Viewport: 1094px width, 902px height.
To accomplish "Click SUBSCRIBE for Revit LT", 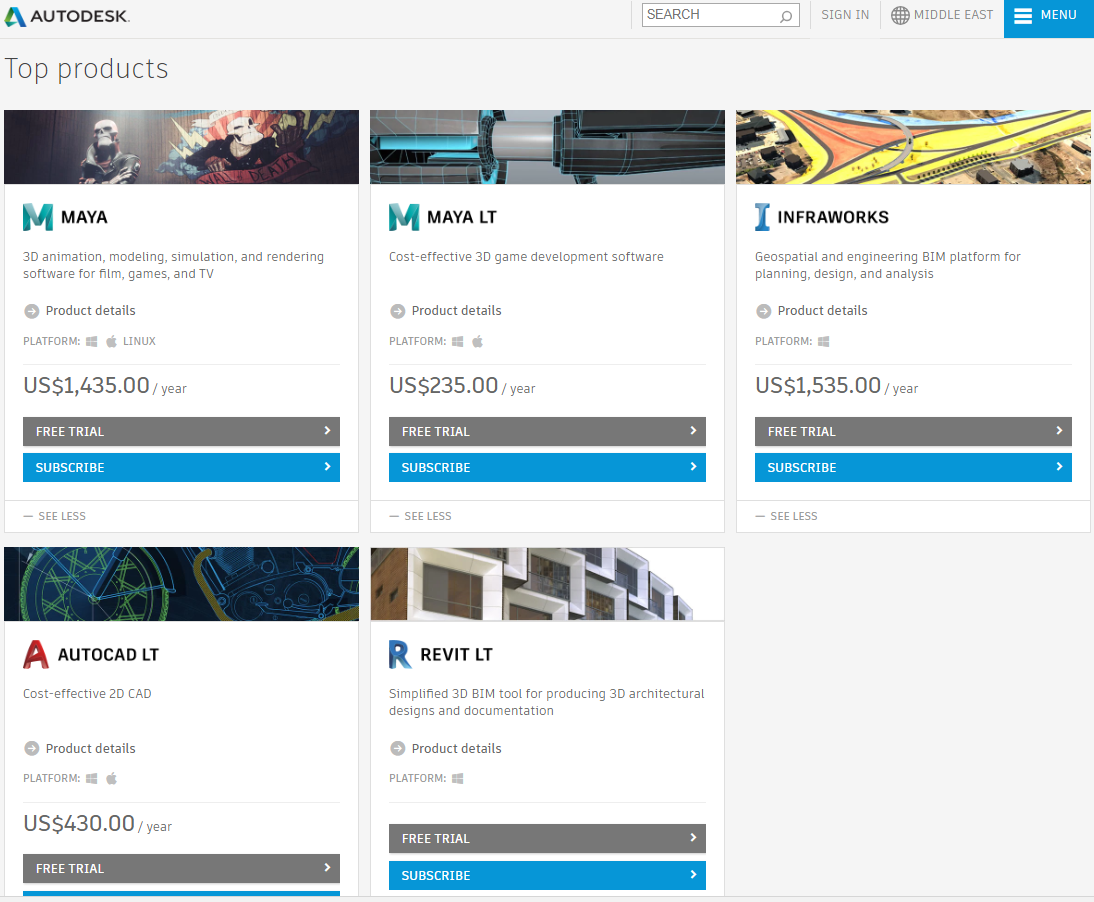I will (547, 875).
